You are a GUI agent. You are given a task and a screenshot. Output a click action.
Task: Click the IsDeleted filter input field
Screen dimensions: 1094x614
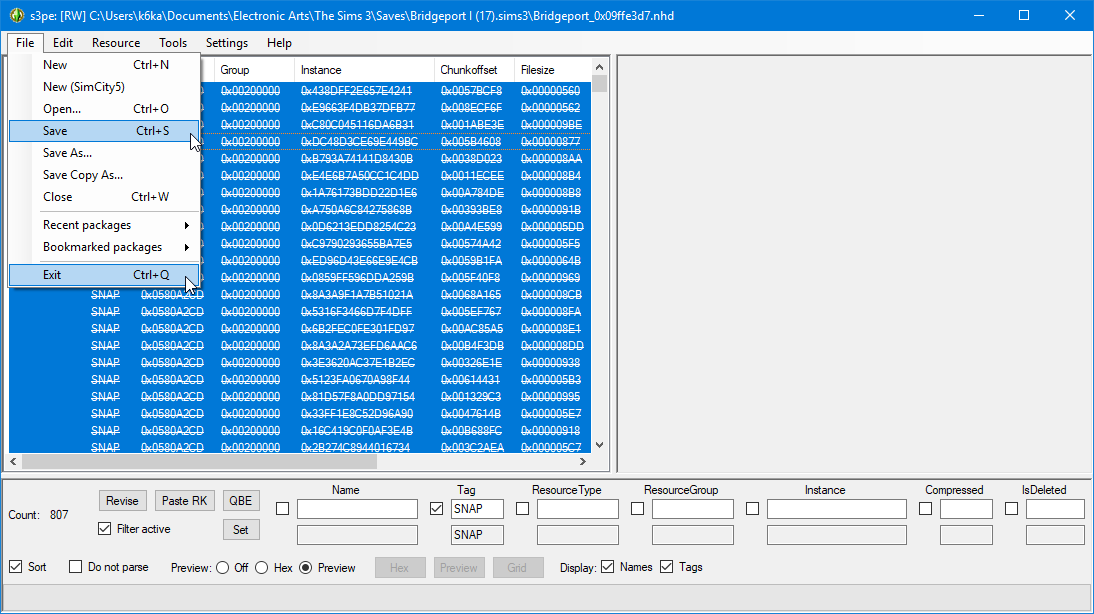click(1055, 509)
